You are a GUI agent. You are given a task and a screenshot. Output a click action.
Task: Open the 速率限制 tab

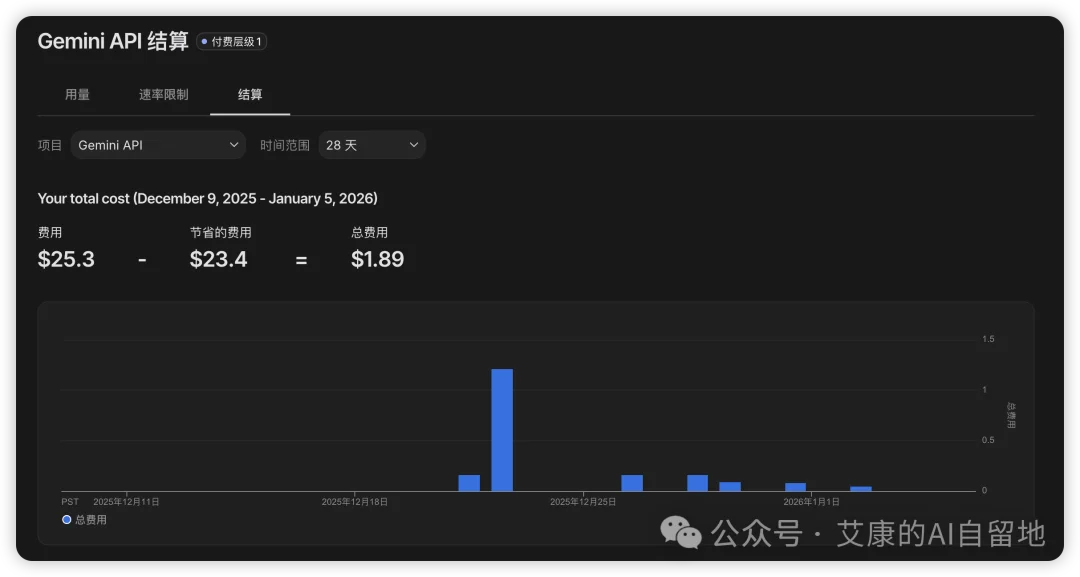163,94
